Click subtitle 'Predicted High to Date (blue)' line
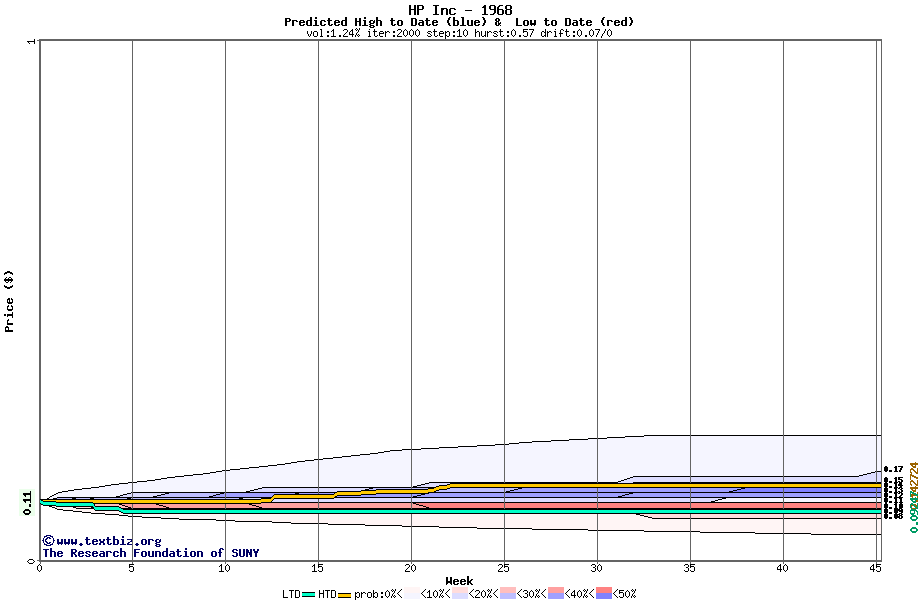920x600 pixels. (459, 22)
